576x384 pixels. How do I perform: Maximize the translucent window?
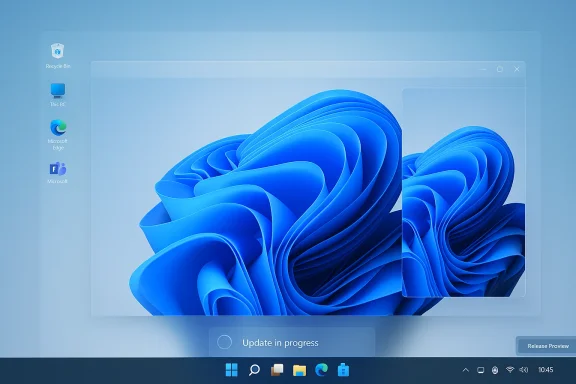500,69
